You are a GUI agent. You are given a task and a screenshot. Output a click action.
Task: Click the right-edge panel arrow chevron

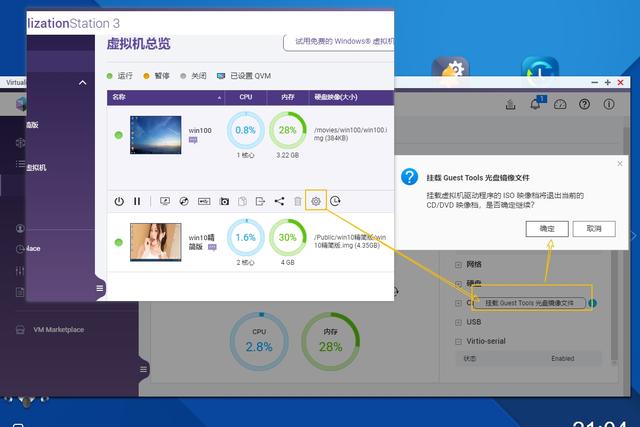coord(634,236)
